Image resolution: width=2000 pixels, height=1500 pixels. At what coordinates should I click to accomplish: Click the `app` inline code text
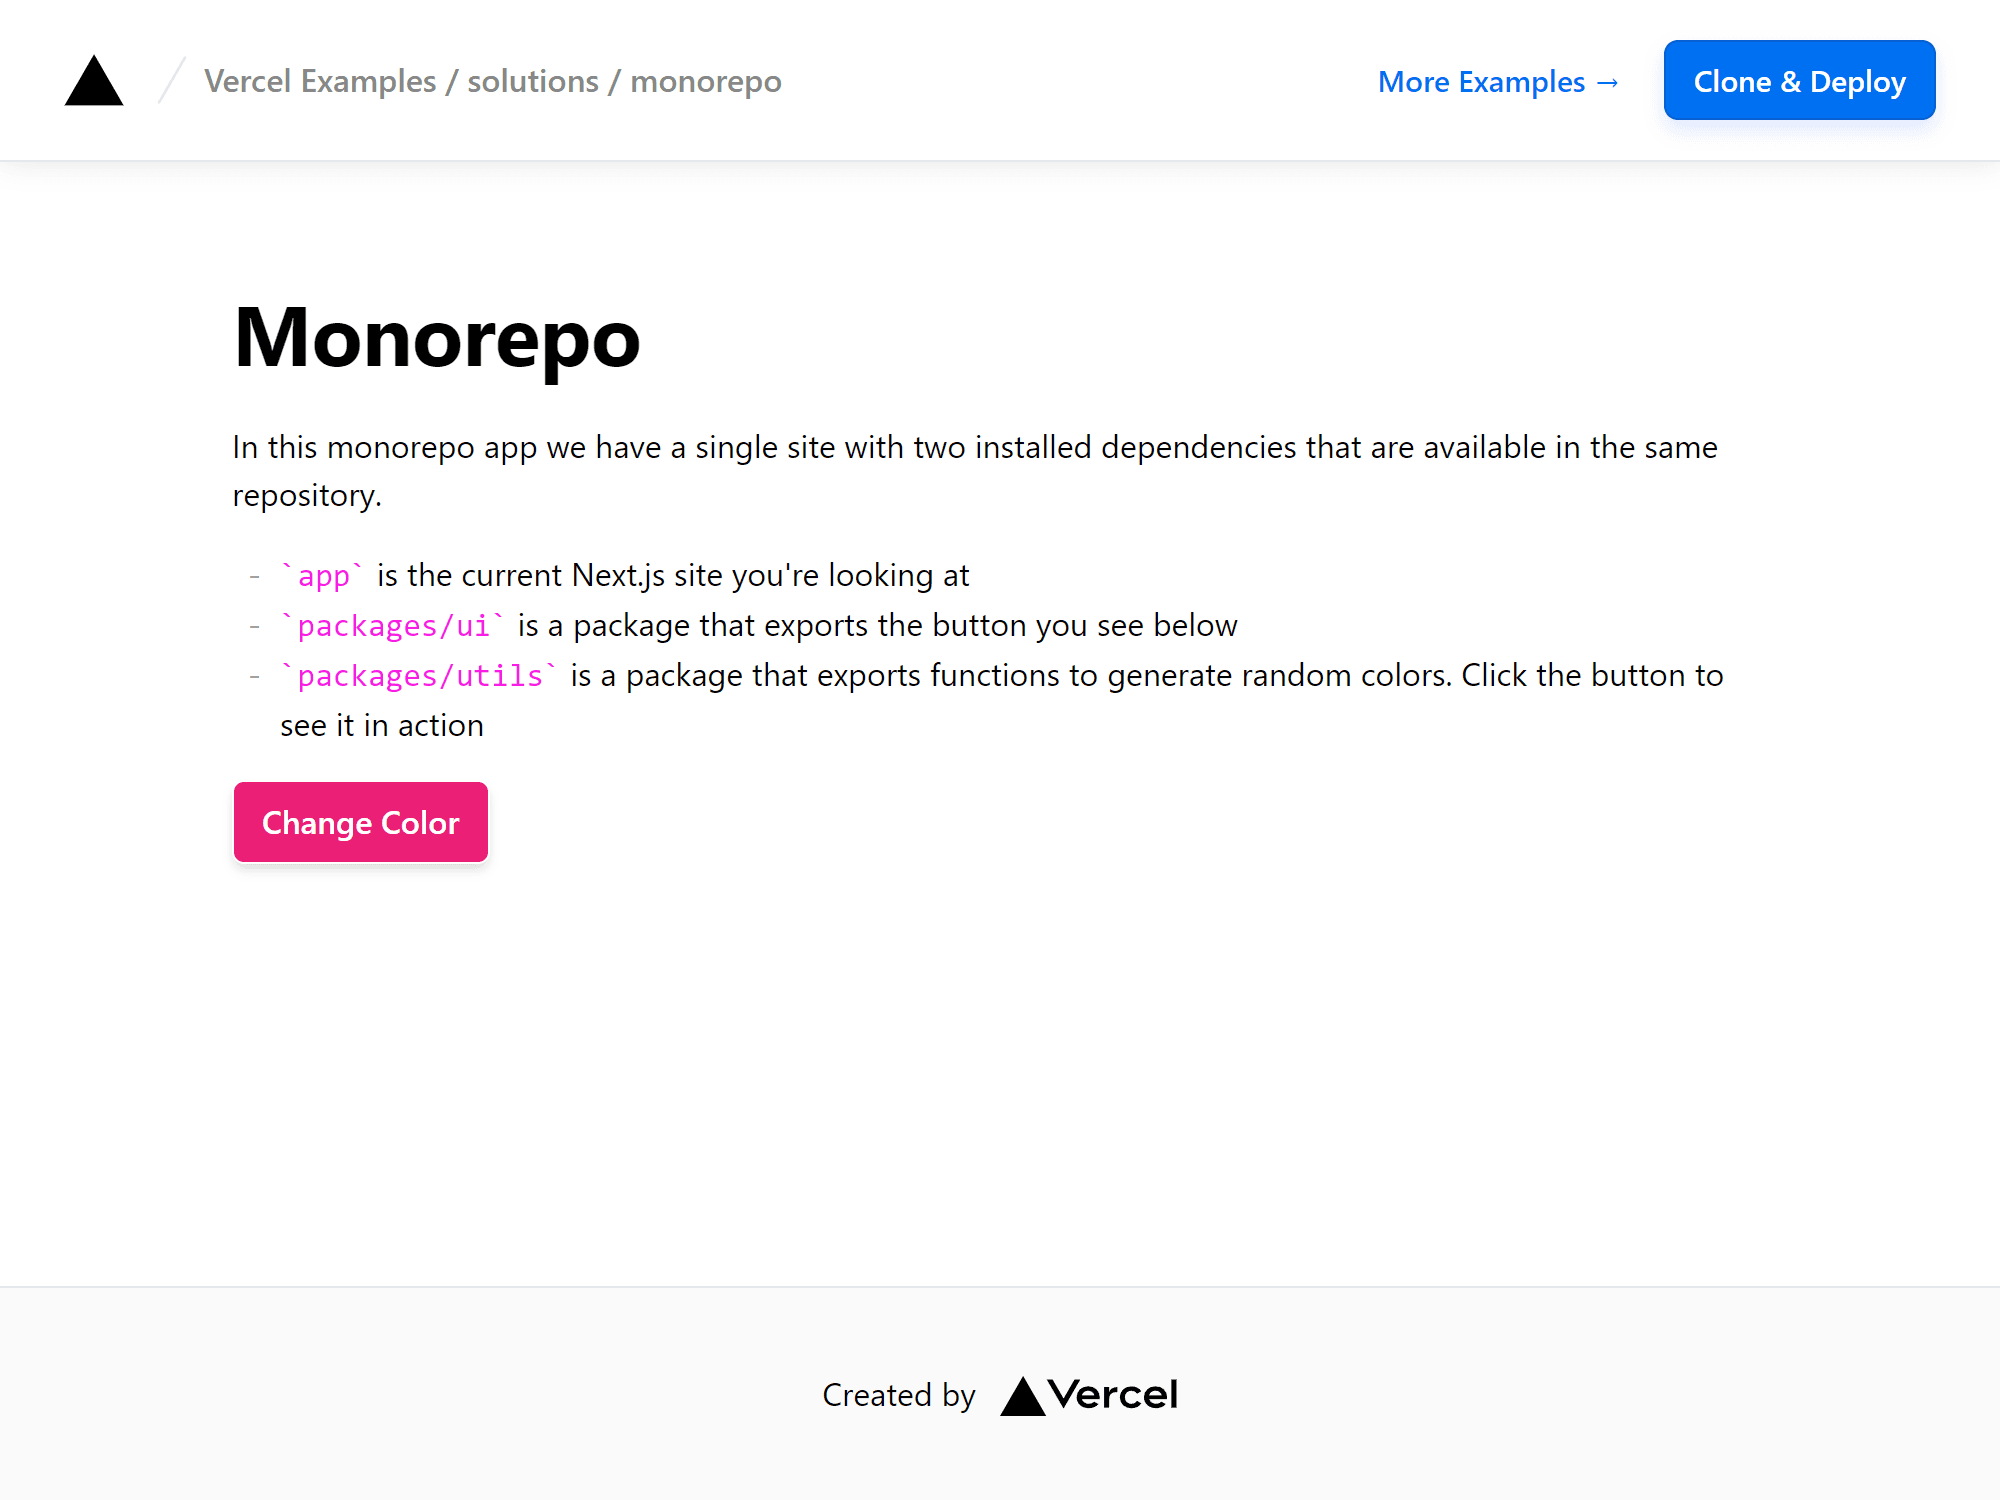tap(323, 575)
